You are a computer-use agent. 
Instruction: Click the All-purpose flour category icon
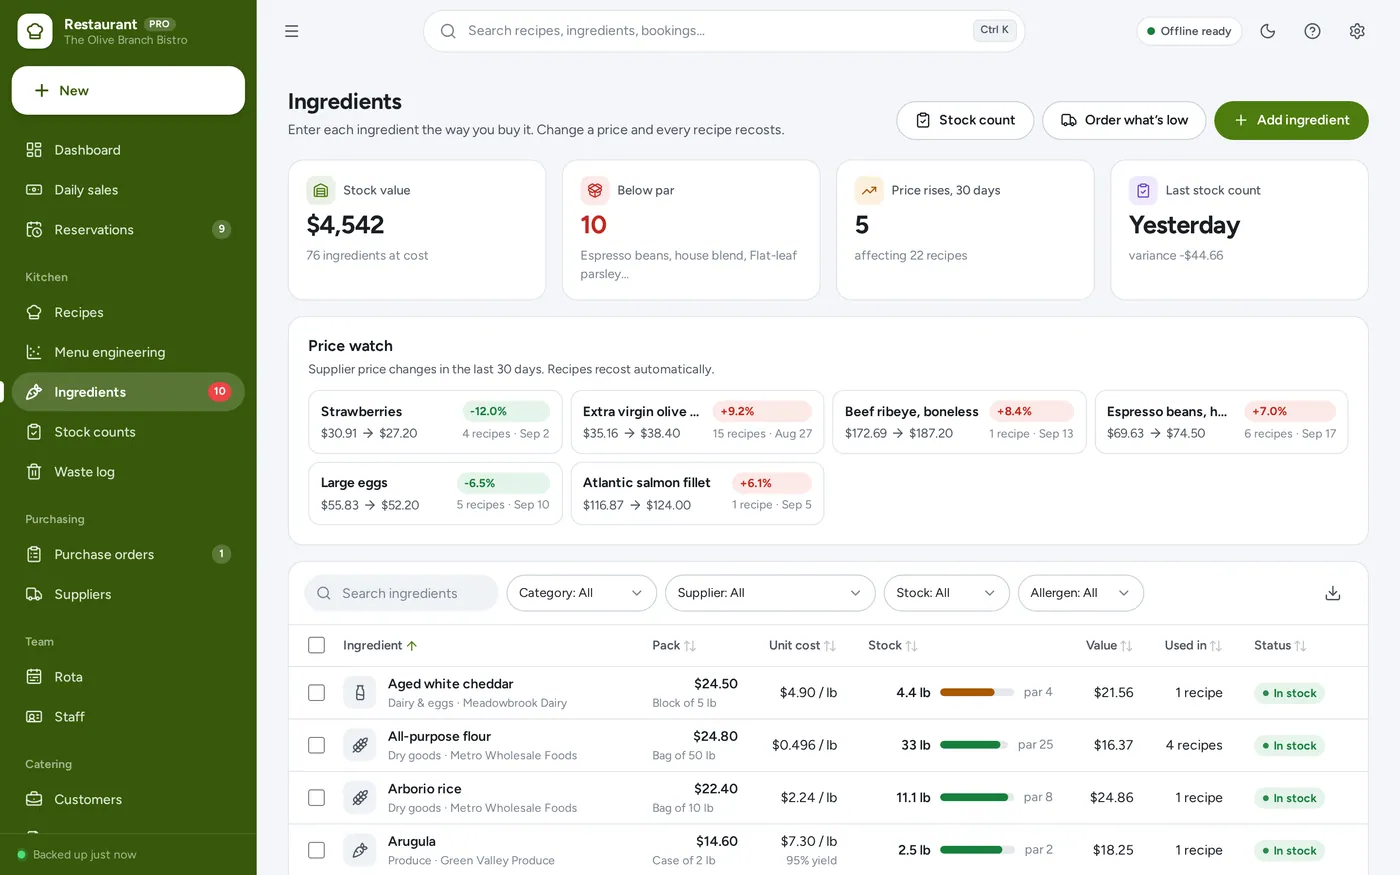tap(360, 745)
